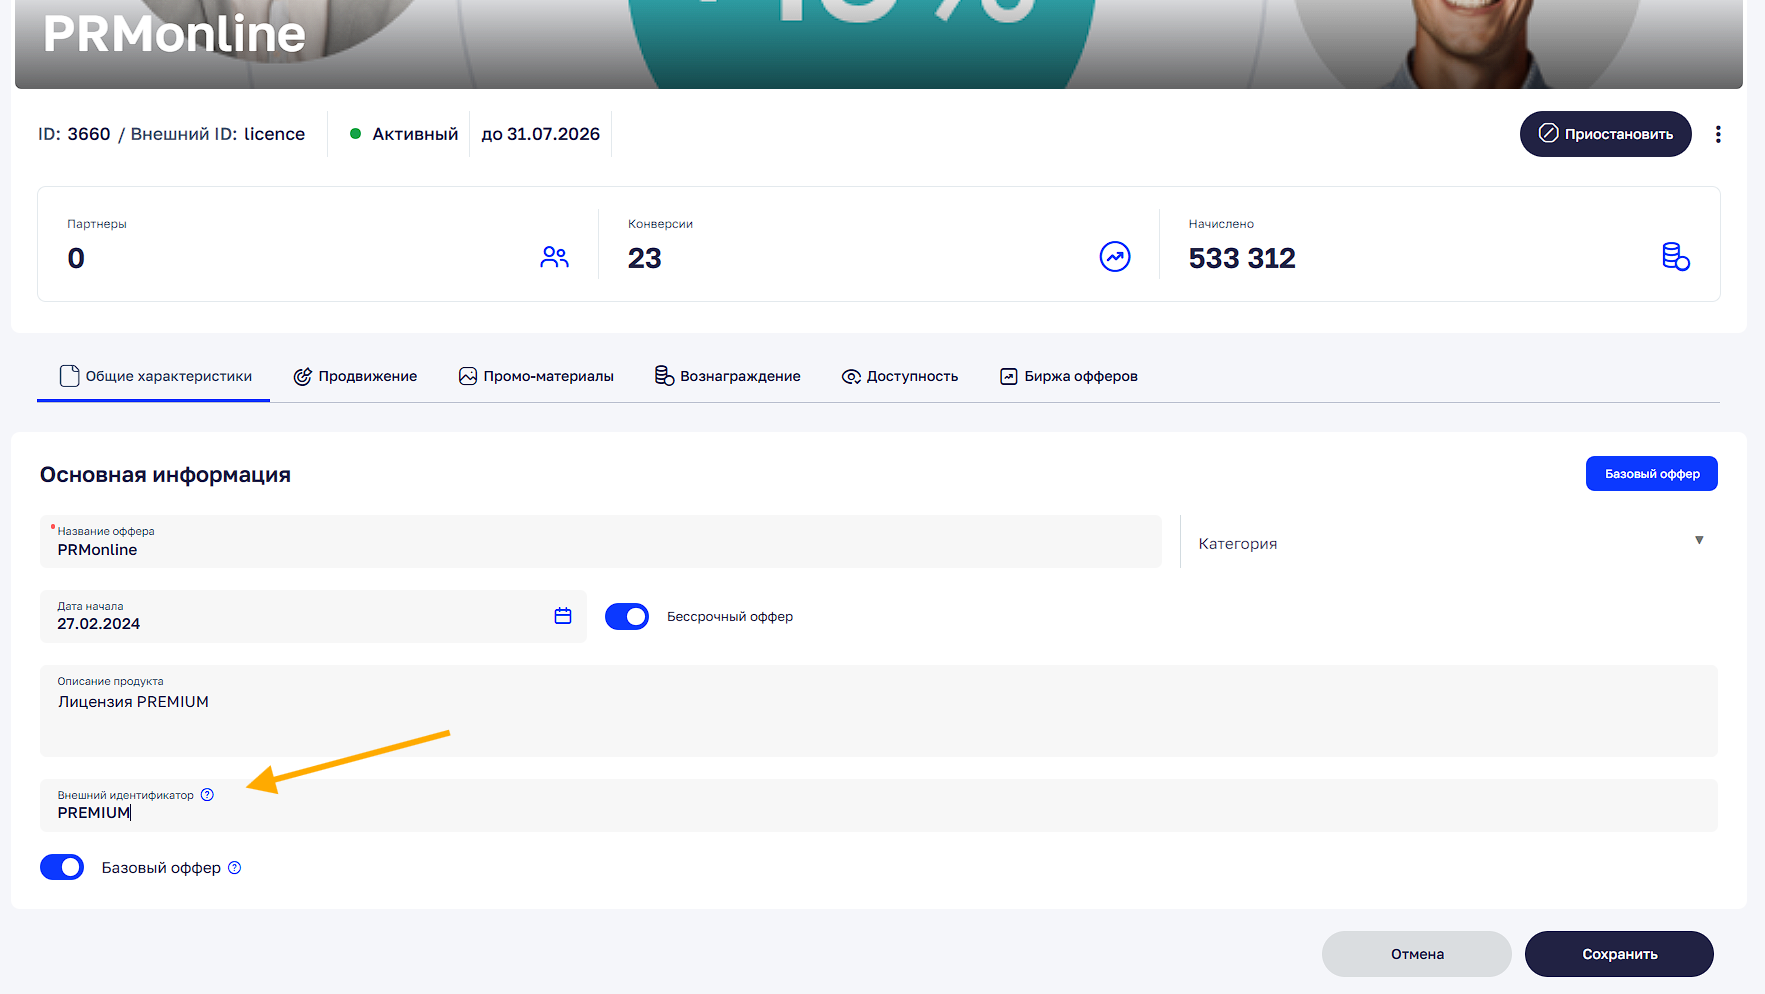The width and height of the screenshot is (1765, 994).
Task: Open the calendar date picker icon
Action: [x=563, y=616]
